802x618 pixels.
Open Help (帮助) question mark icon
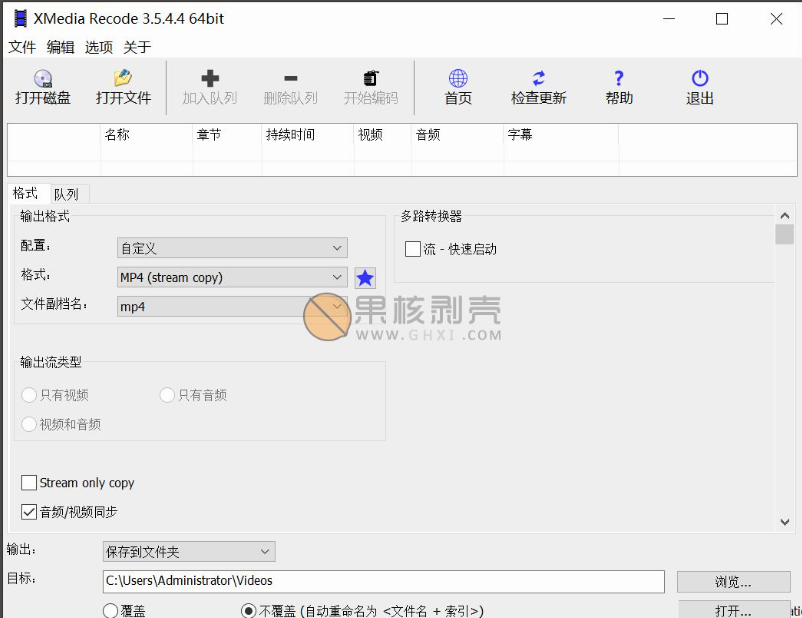pyautogui.click(x=619, y=78)
